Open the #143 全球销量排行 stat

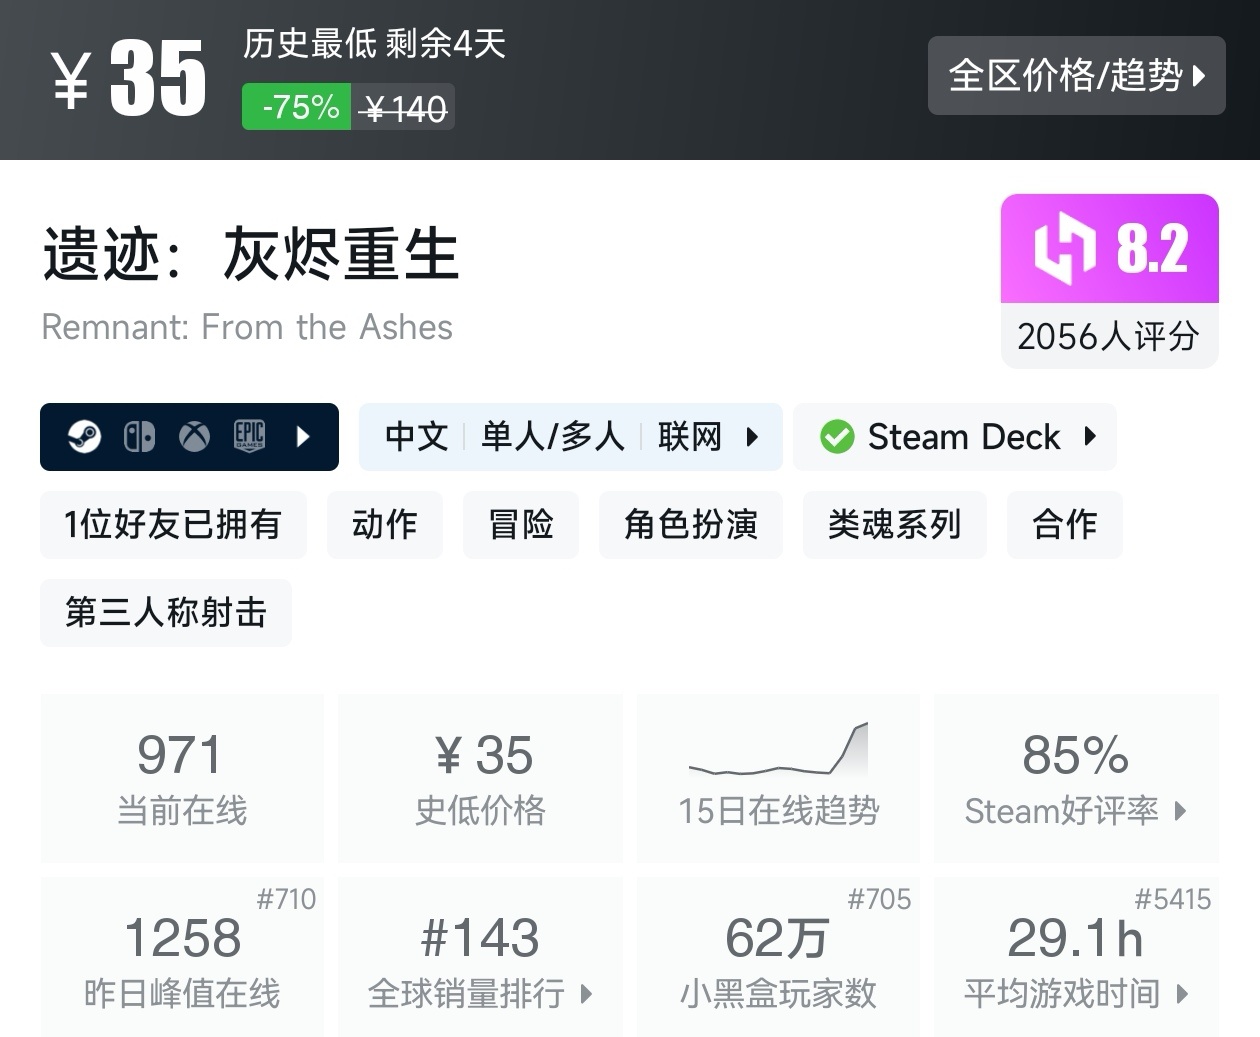click(x=480, y=956)
